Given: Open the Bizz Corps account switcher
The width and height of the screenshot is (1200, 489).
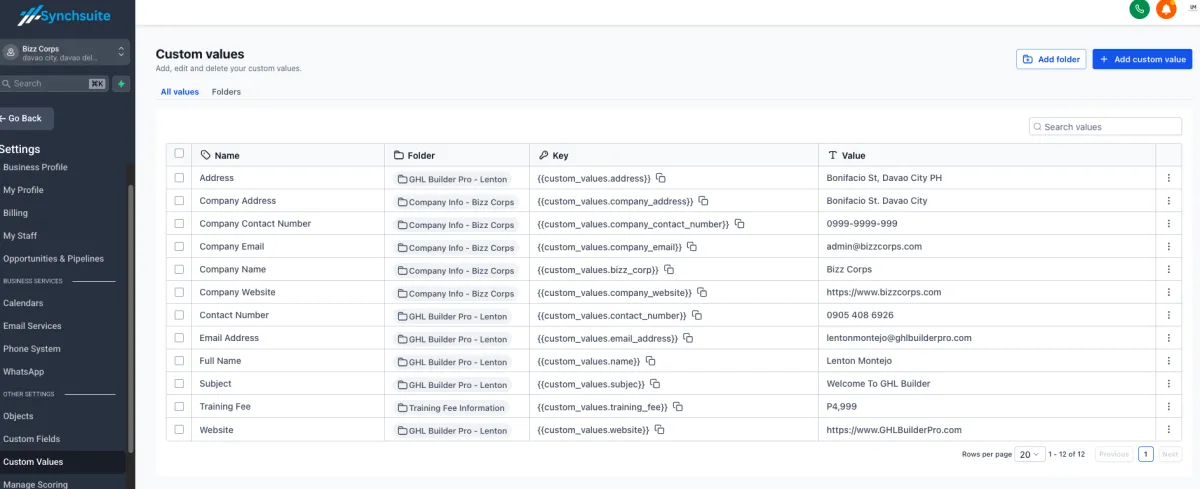Looking at the screenshot, I should (x=65, y=52).
